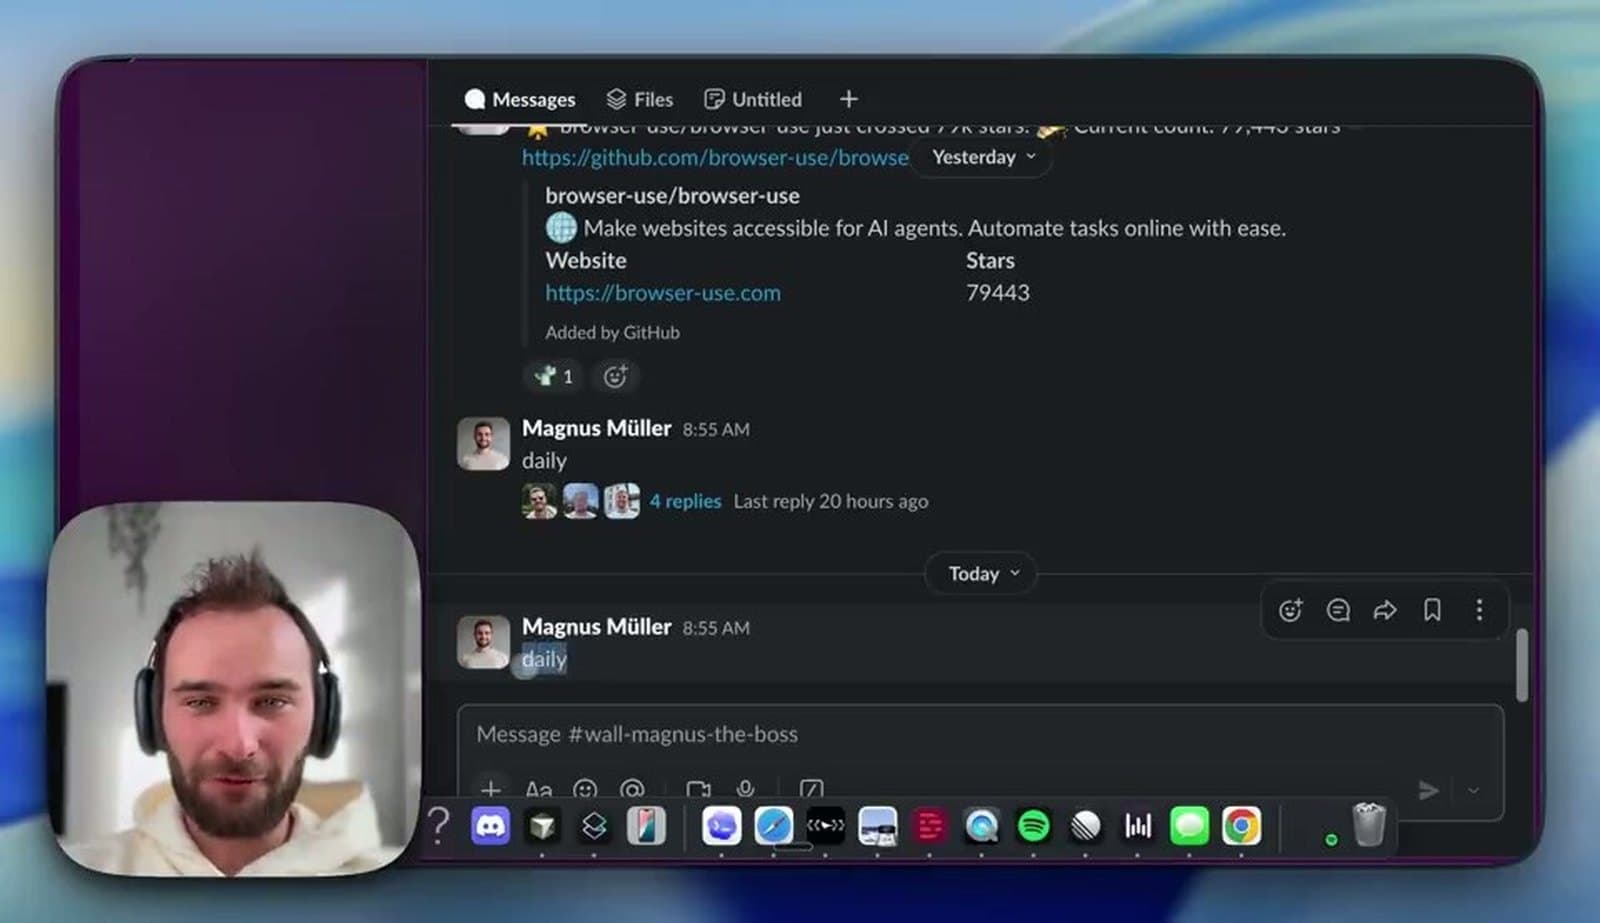Switch to the Files tab
Screen dimensions: 1600x923
640,99
